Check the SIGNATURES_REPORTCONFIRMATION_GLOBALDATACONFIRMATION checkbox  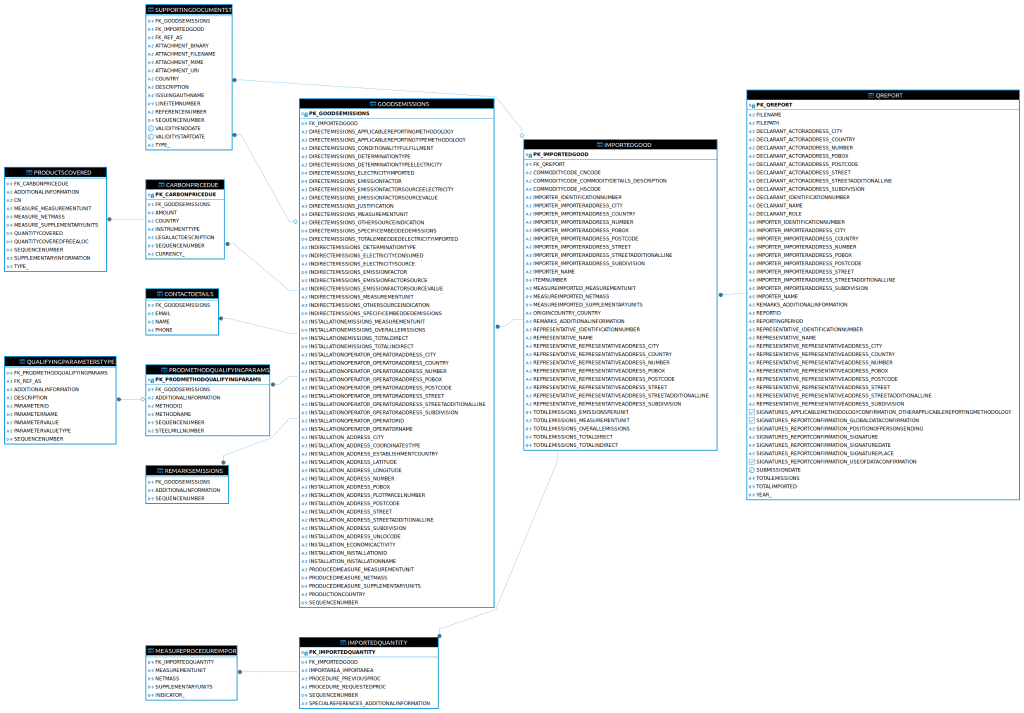(x=754, y=420)
